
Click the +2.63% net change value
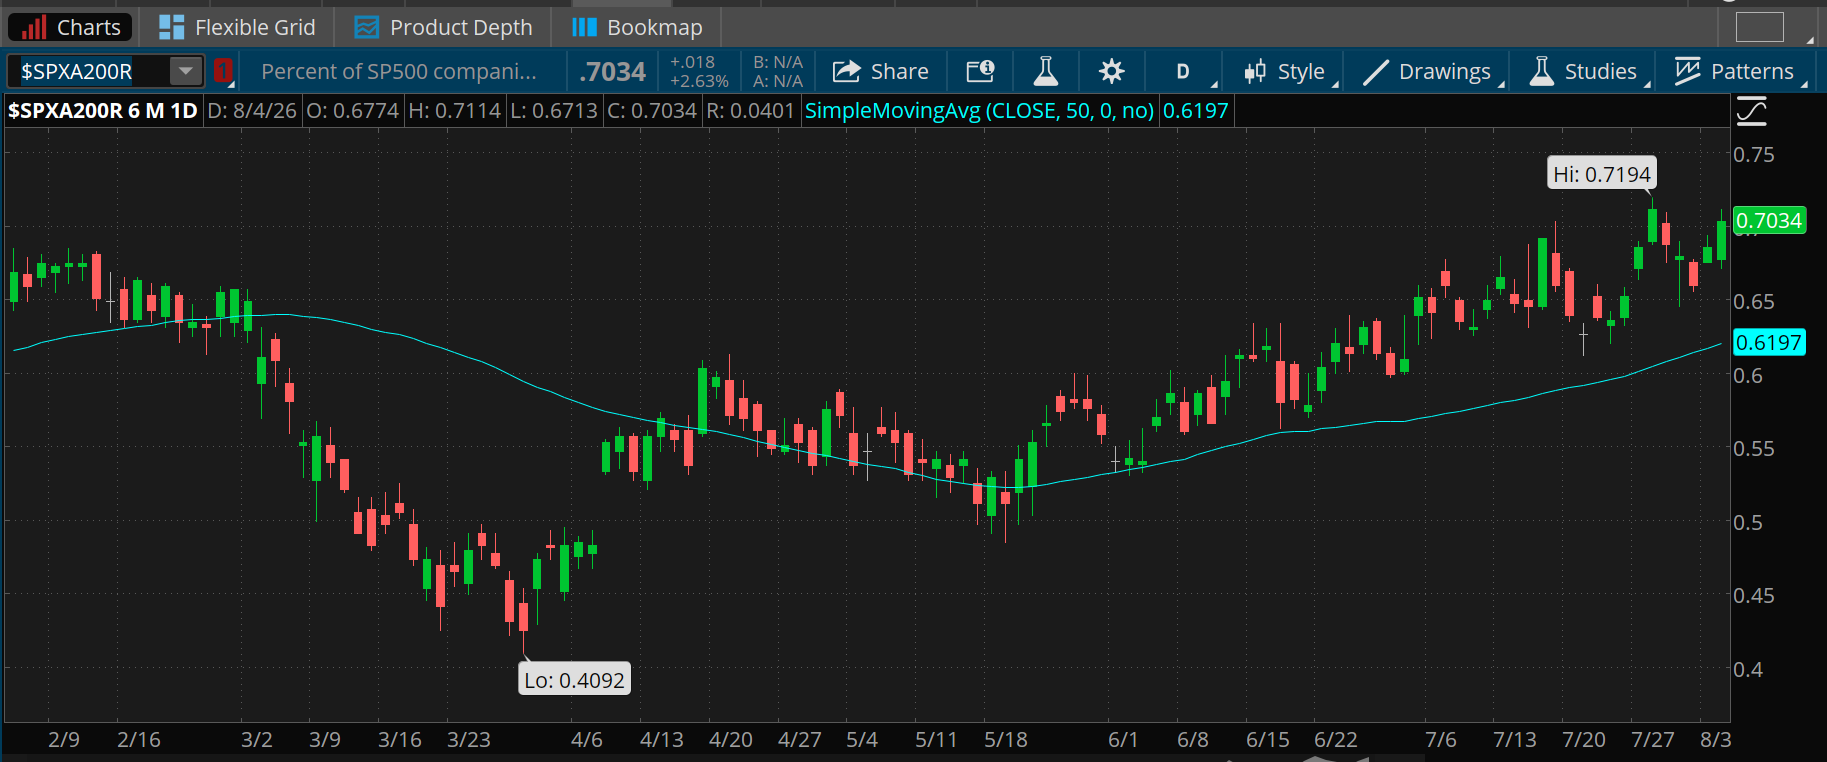point(699,81)
